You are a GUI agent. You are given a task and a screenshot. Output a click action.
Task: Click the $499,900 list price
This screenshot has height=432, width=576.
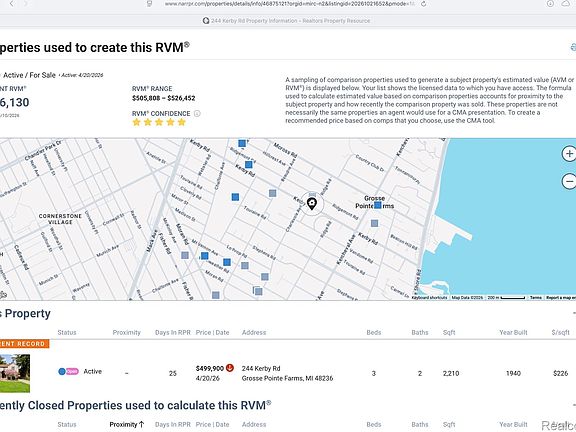[210, 368]
